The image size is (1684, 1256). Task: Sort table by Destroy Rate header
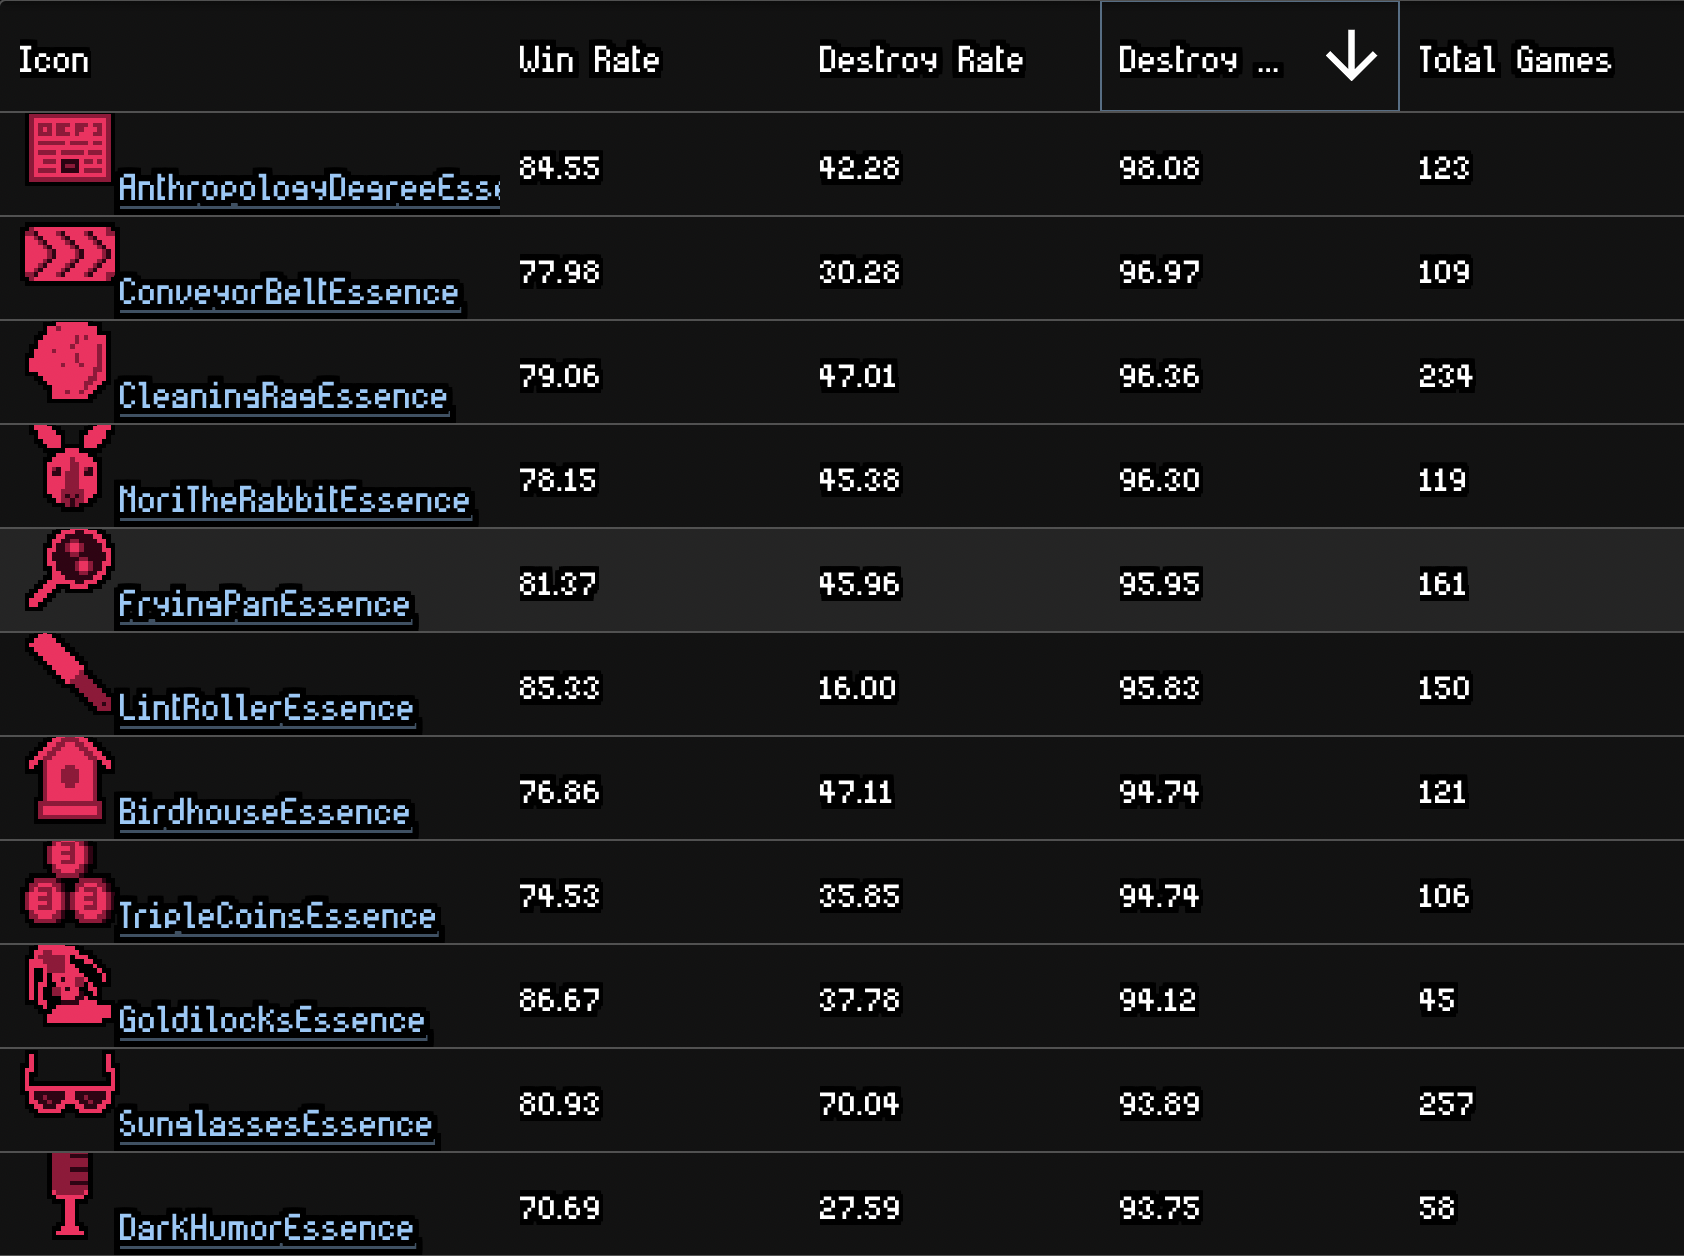(921, 60)
